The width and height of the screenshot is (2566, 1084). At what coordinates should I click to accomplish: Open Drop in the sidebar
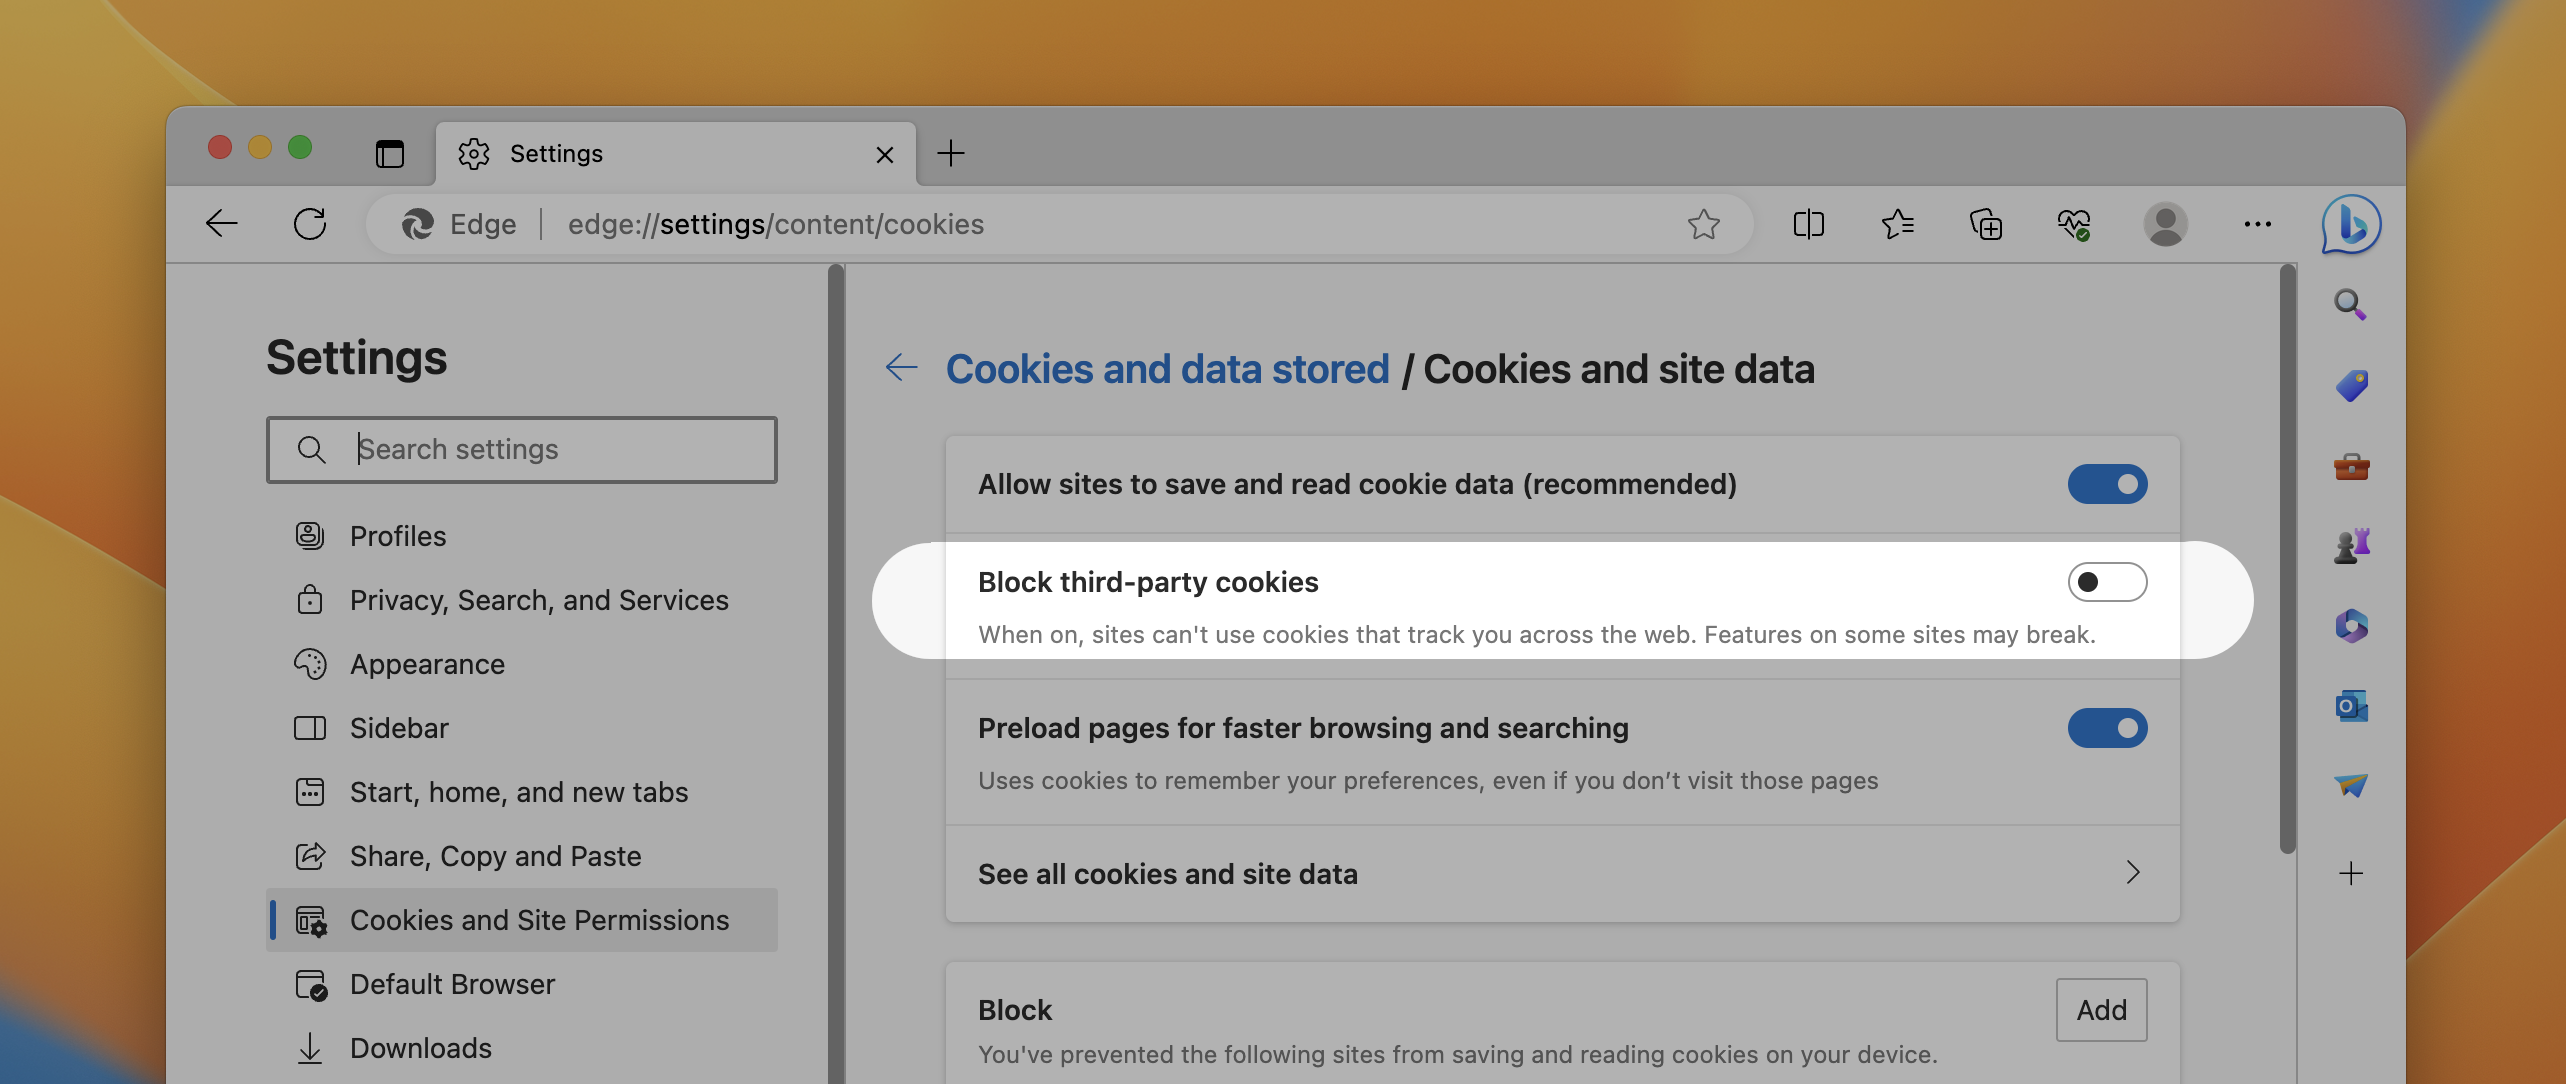[x=2352, y=785]
